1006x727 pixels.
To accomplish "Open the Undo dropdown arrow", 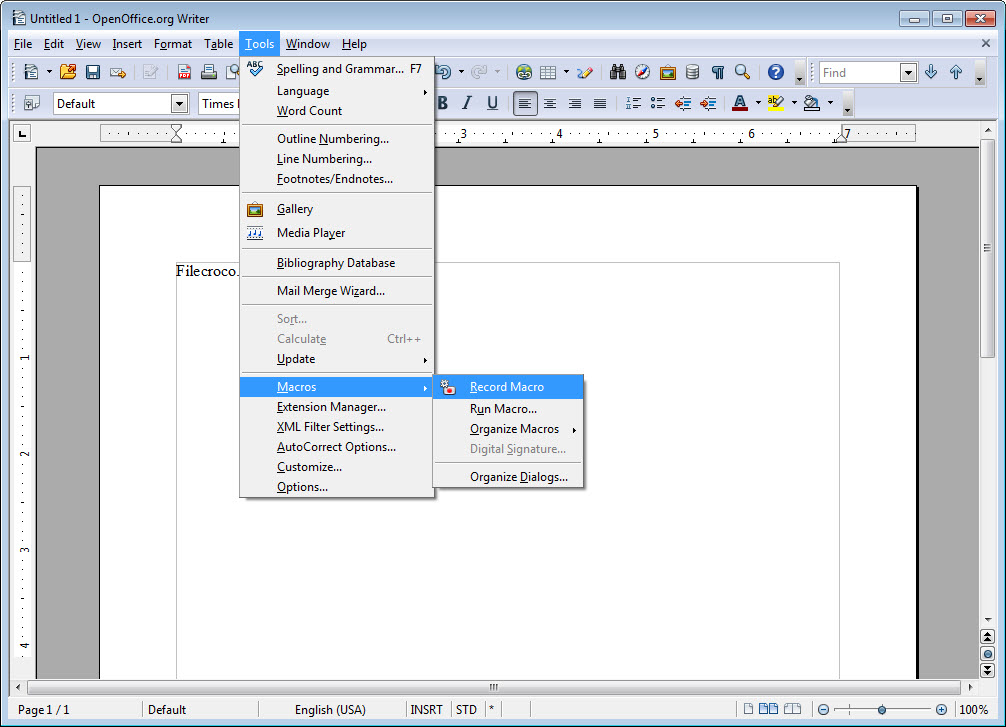I will (x=461, y=72).
